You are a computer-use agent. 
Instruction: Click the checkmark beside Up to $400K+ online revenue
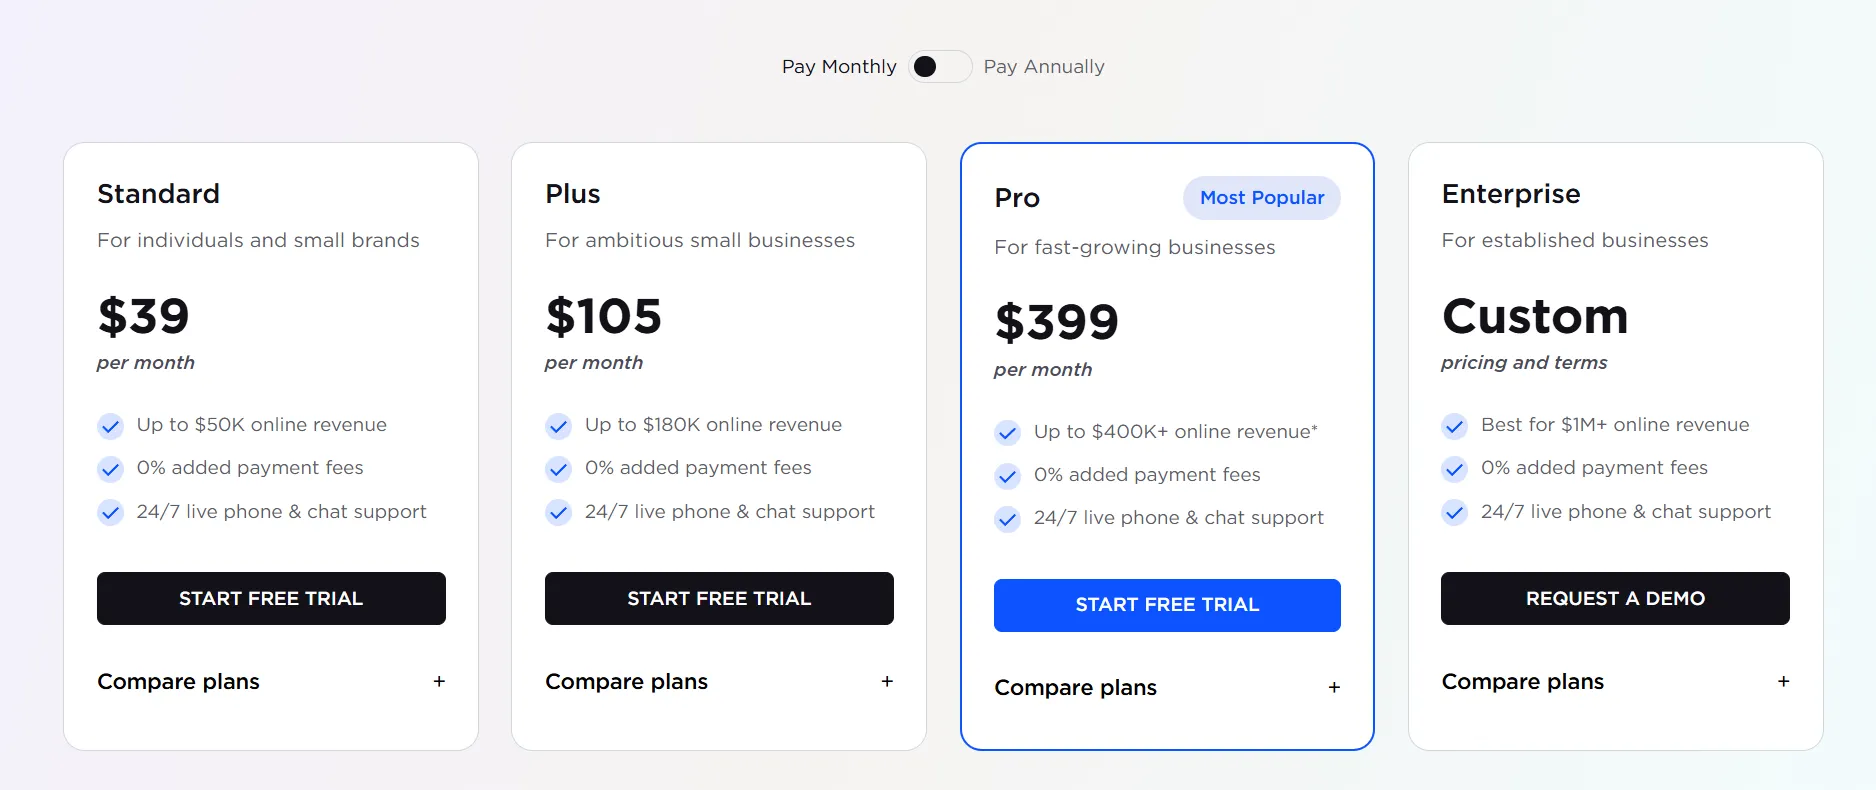(x=1007, y=433)
